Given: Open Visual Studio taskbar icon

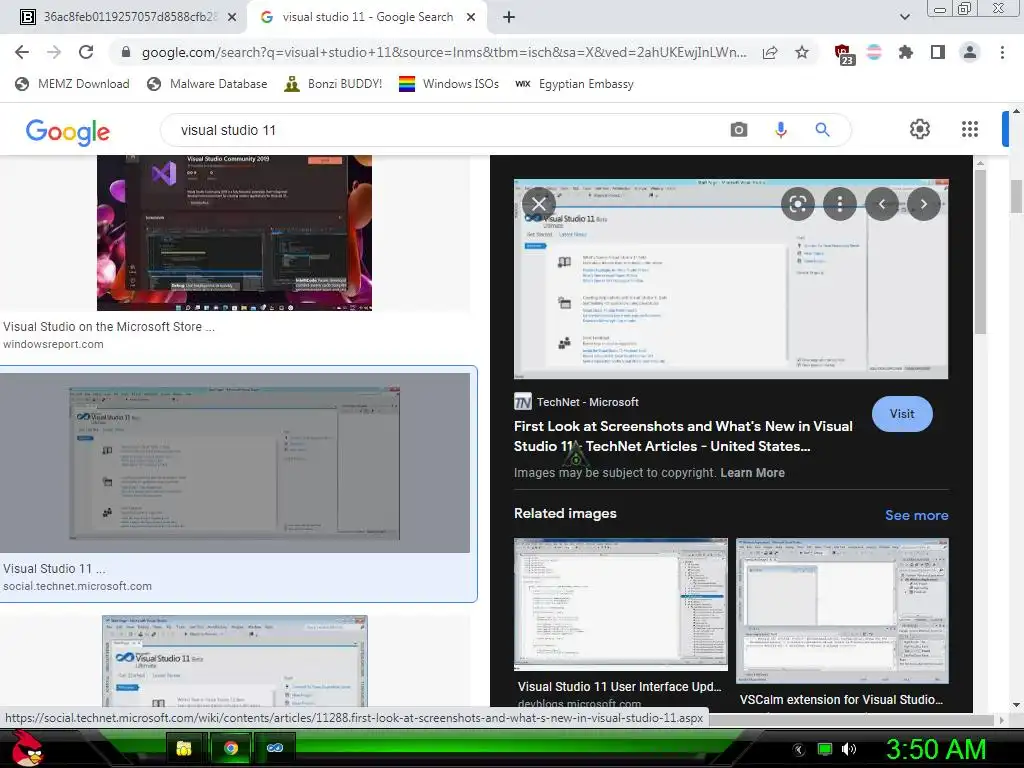Looking at the screenshot, I should (275, 748).
